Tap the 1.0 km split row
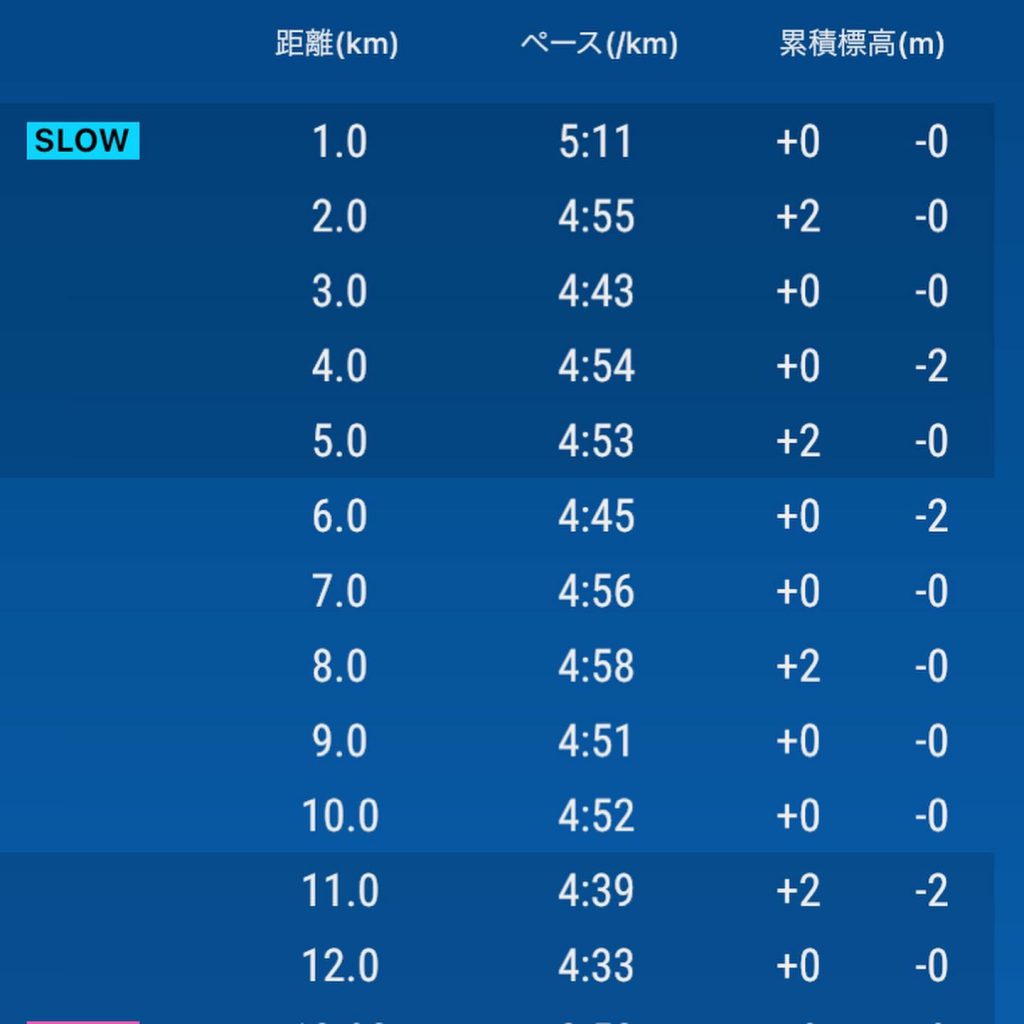 pos(497,141)
